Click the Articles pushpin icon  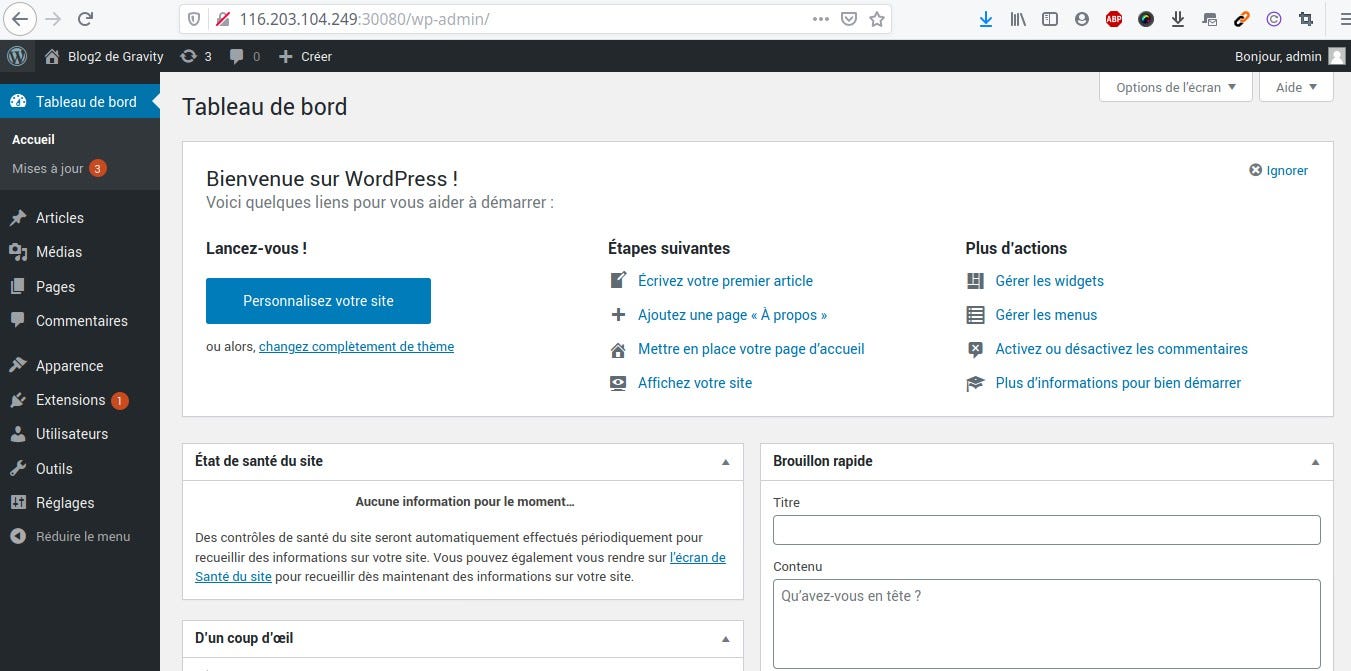(x=18, y=218)
